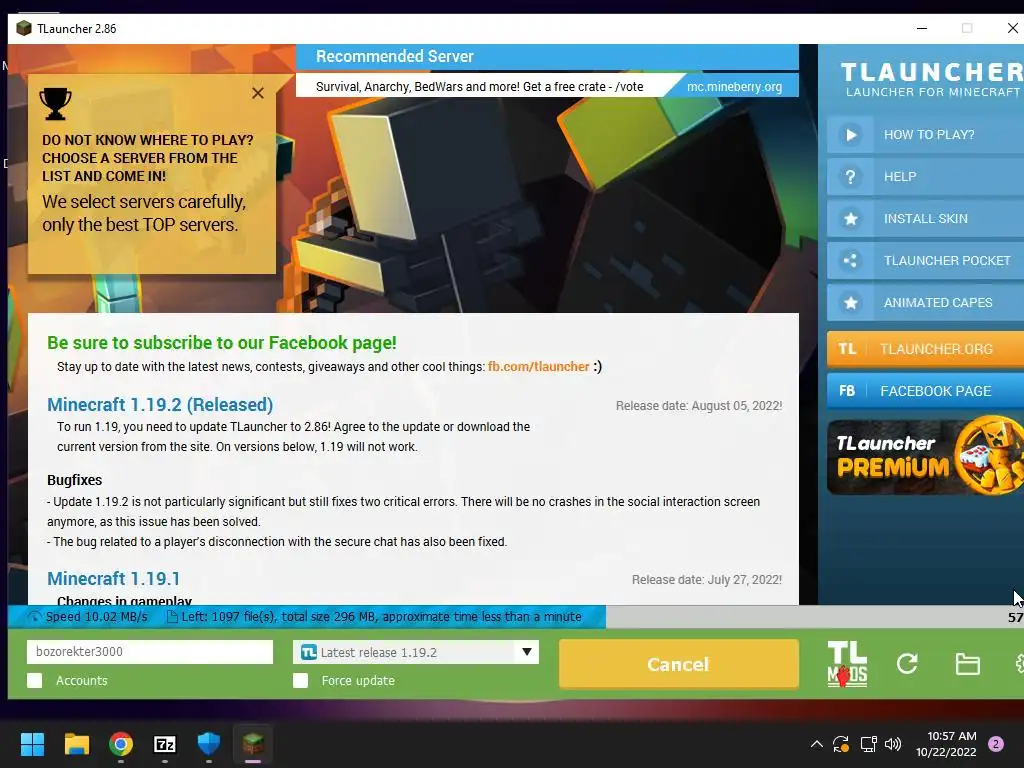Click the refresh arrow icon
The height and width of the screenshot is (768, 1024).
point(907,664)
